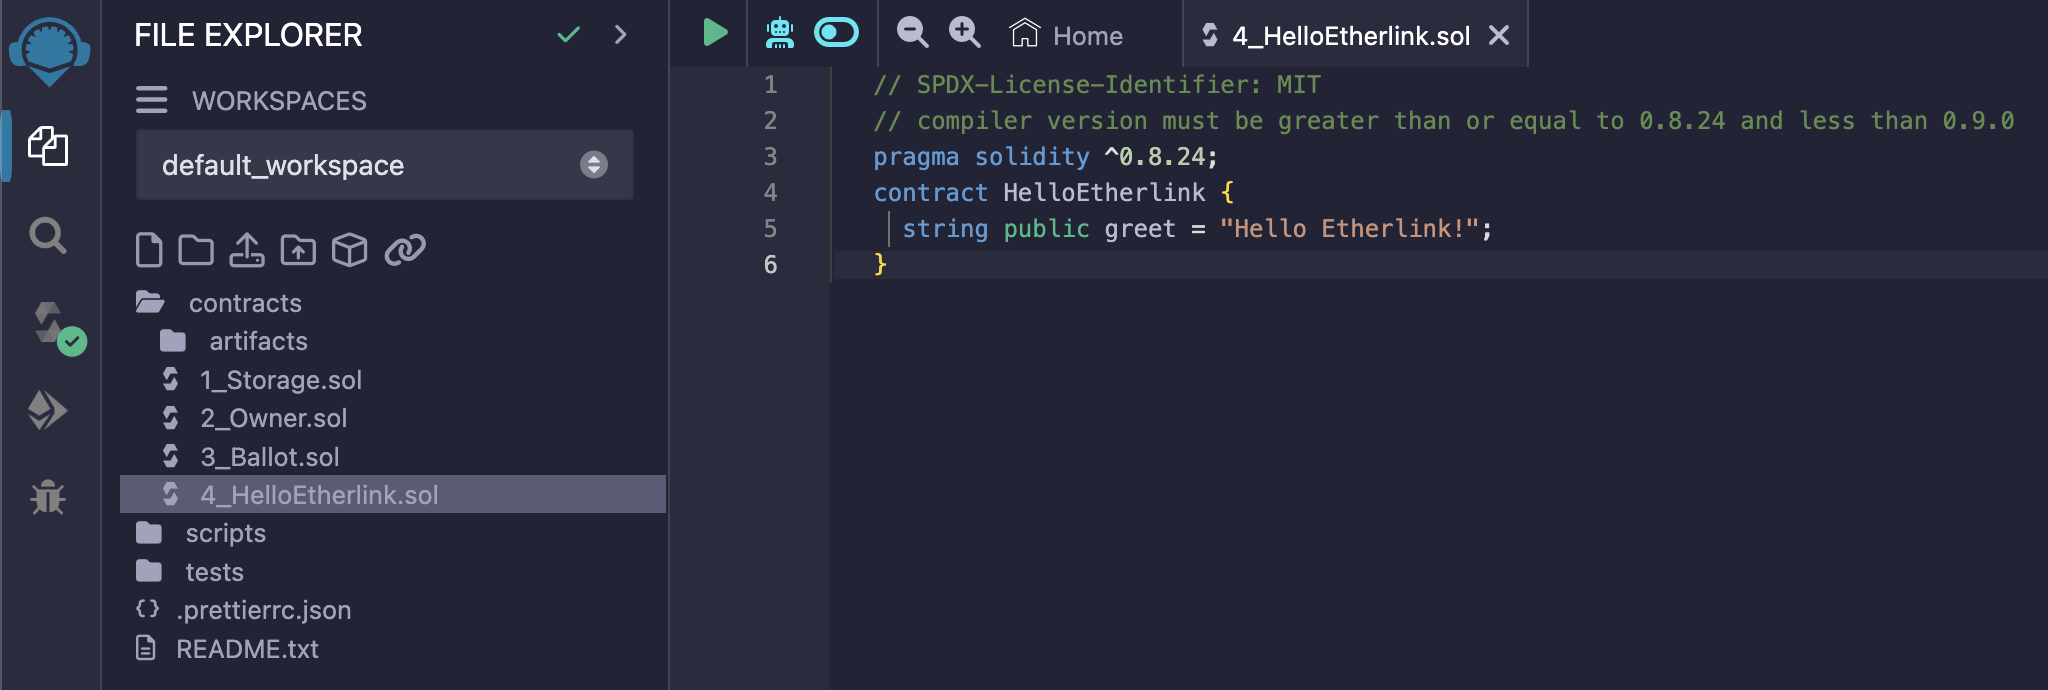Screen dimensions: 2048x690
Task: Open the Search in files panel
Action: click(x=48, y=236)
